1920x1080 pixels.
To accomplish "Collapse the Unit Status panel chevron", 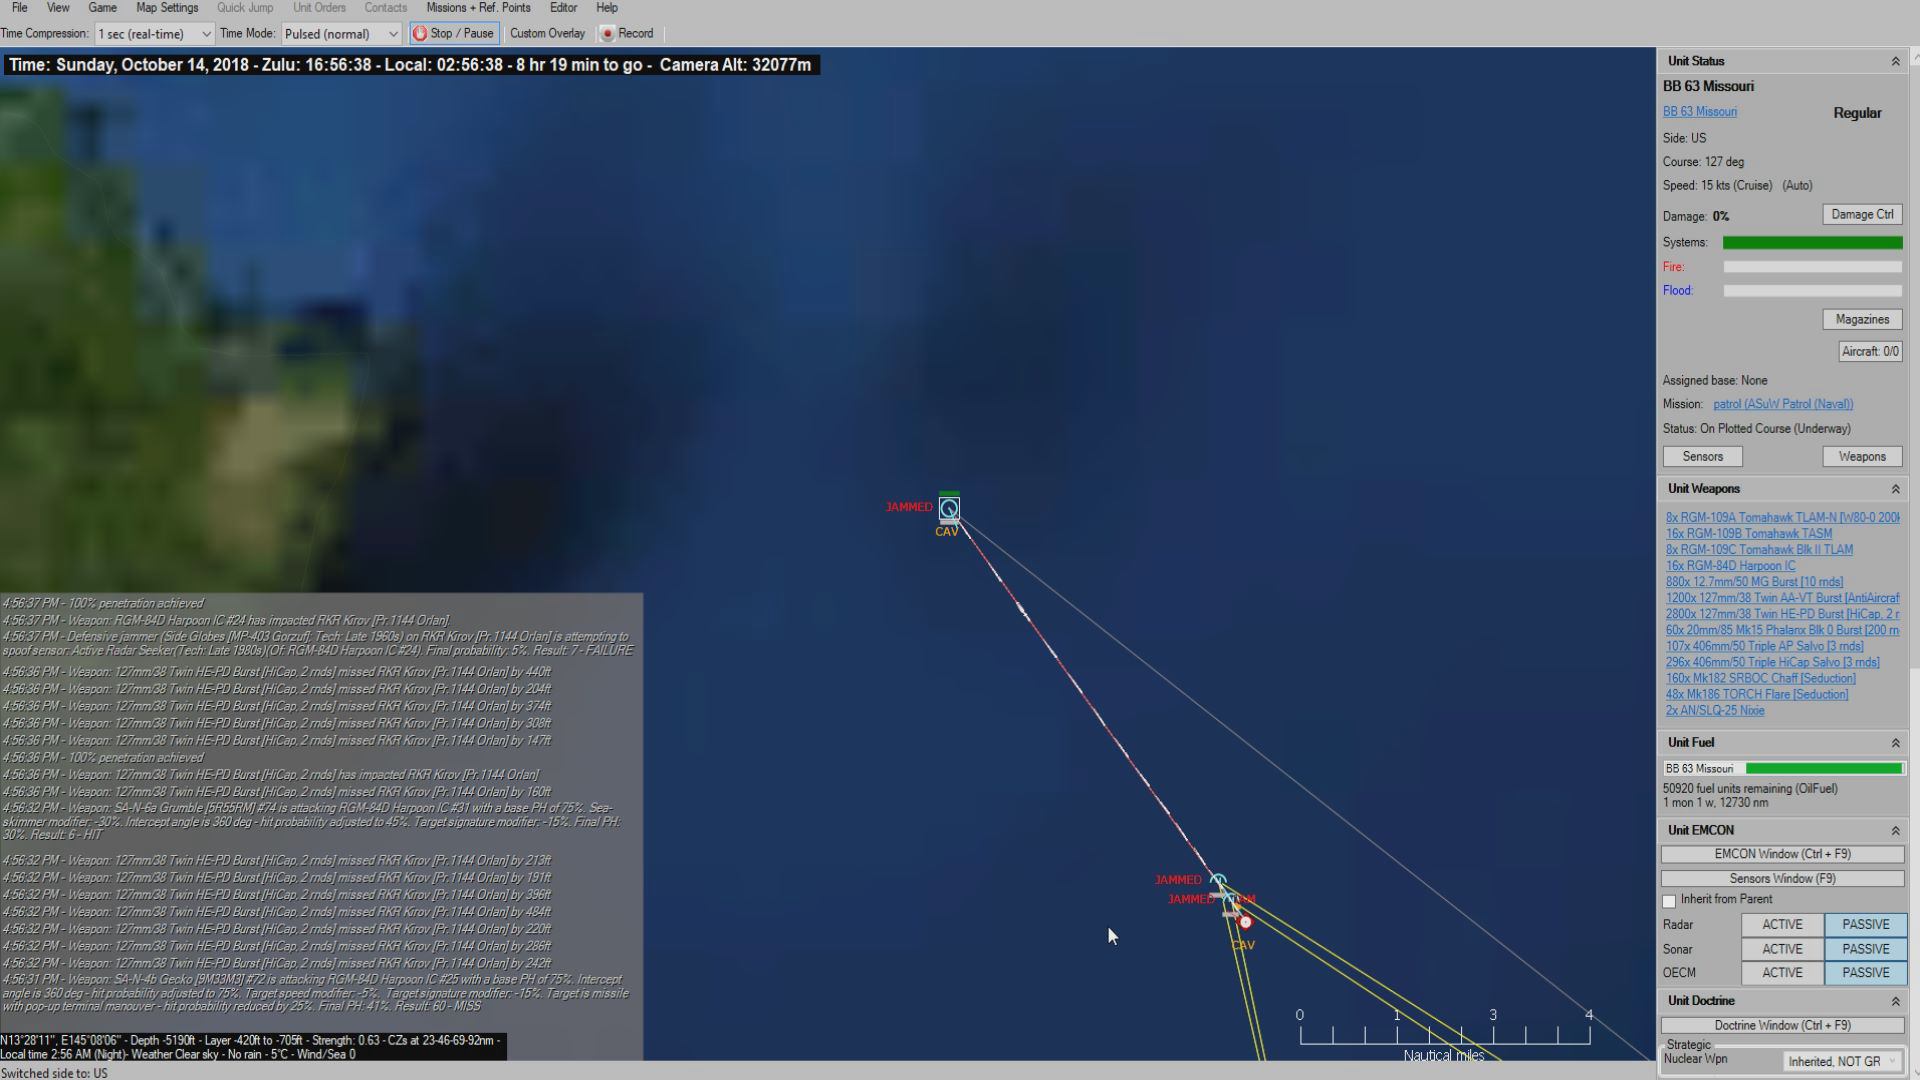I will point(1895,62).
